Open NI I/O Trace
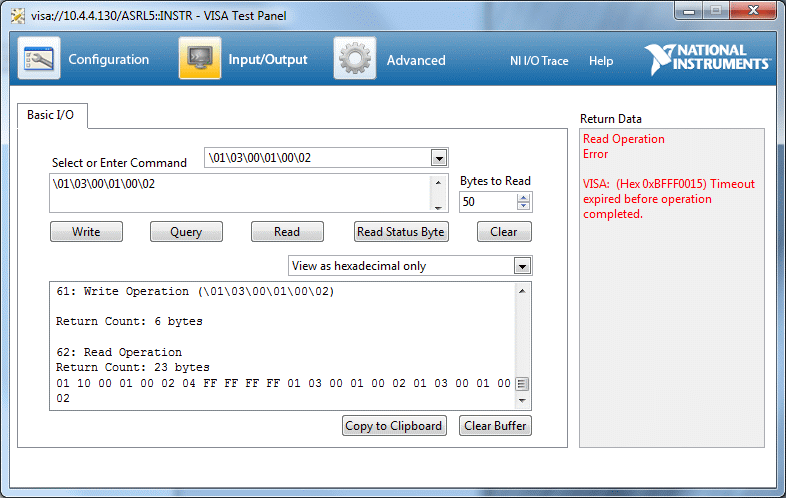The width and height of the screenshot is (786, 498). (x=539, y=61)
